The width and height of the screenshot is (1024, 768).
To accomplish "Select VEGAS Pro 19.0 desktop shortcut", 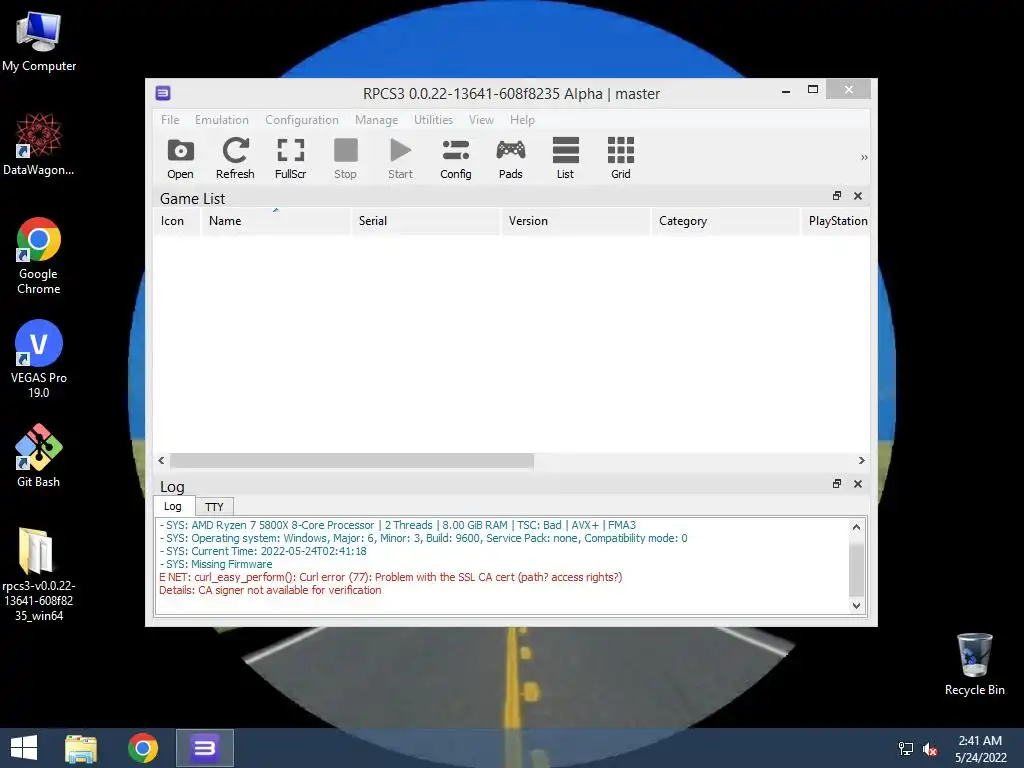I will [x=39, y=359].
